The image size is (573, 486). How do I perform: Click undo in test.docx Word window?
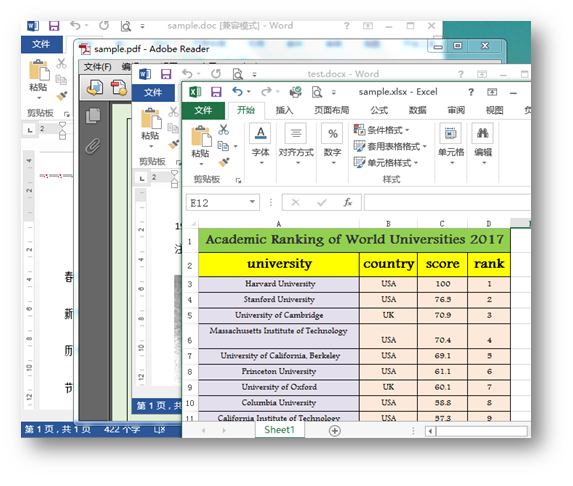(187, 74)
